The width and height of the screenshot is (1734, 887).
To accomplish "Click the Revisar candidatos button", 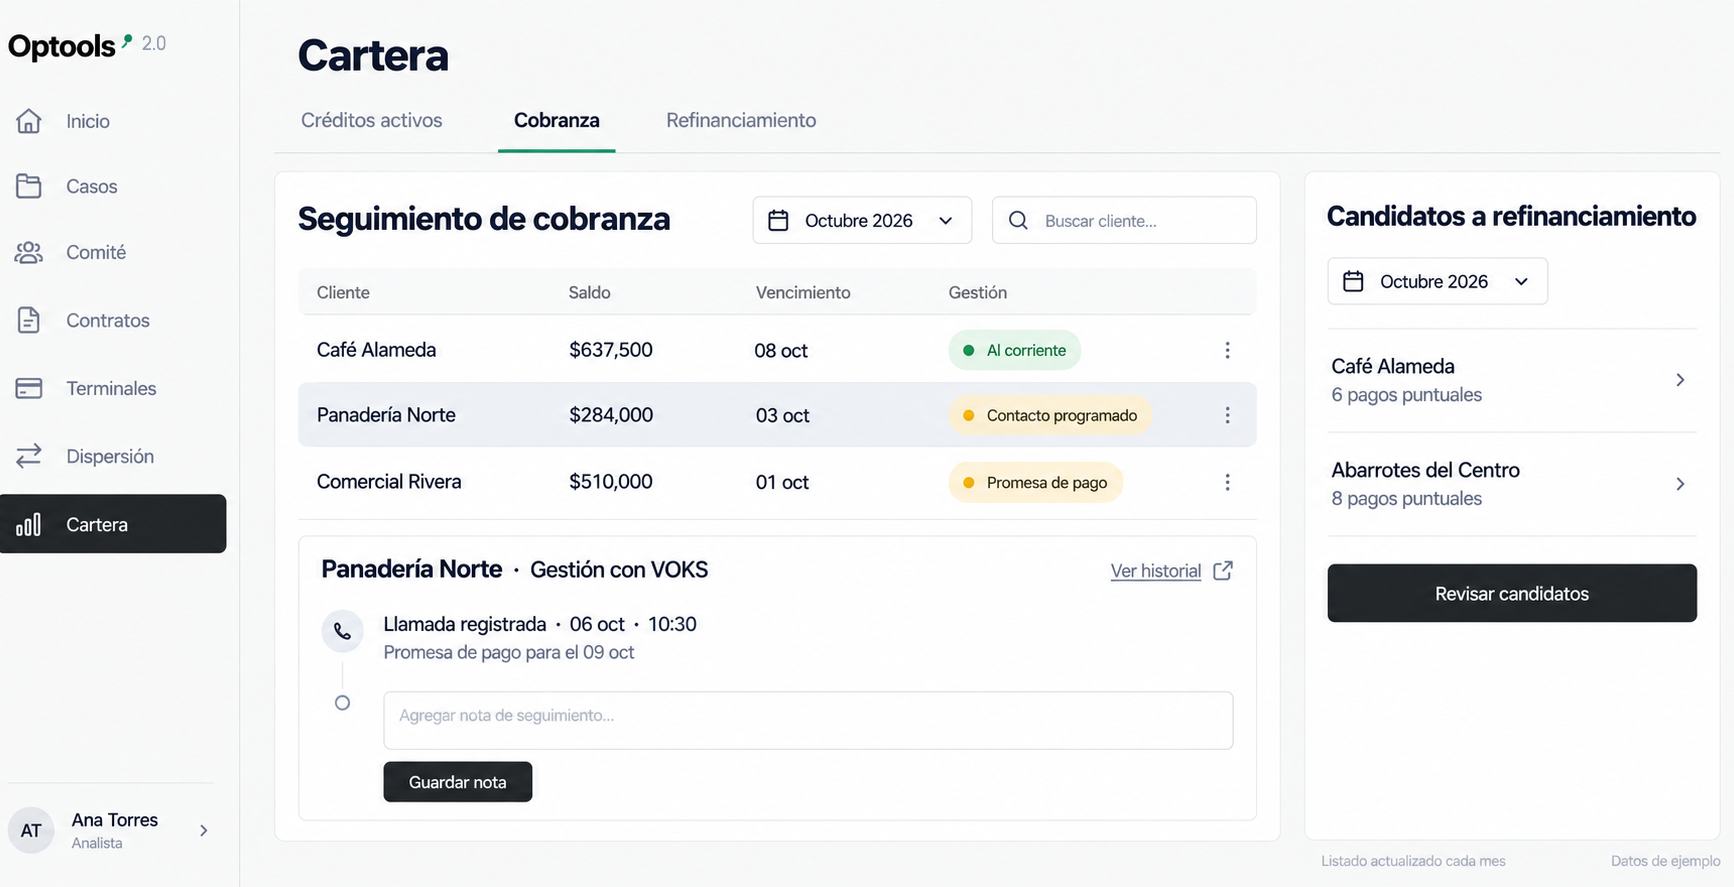I will point(1512,593).
